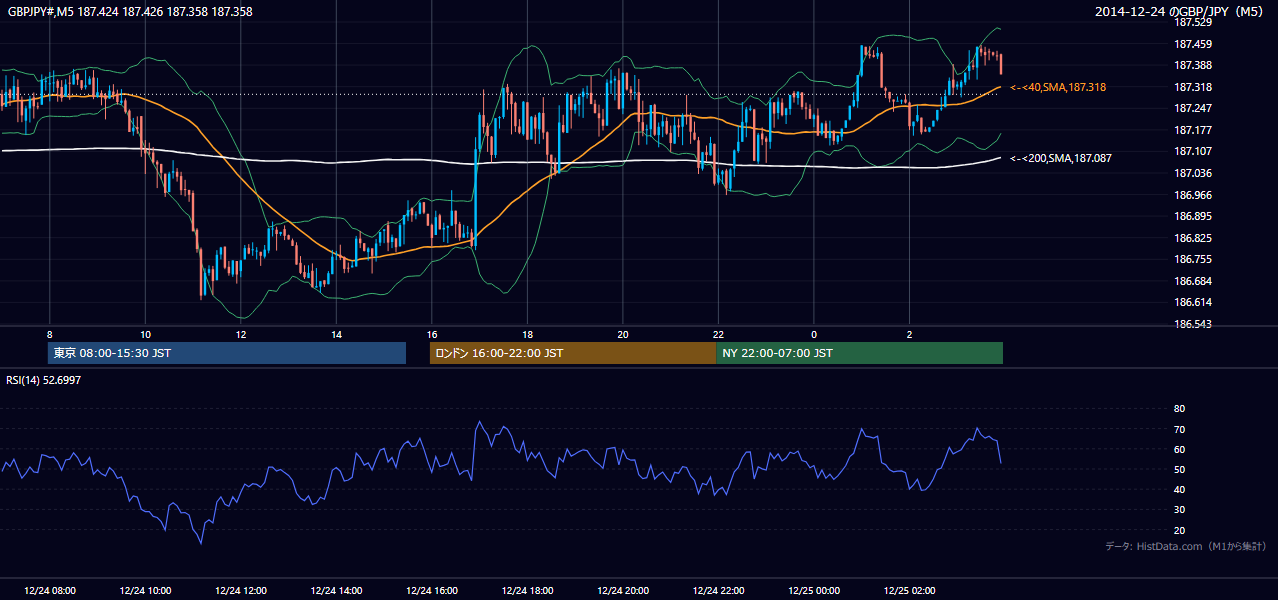Click the hour 20 marker on chart axis
Image resolution: width=1278 pixels, height=600 pixels.
(623, 334)
